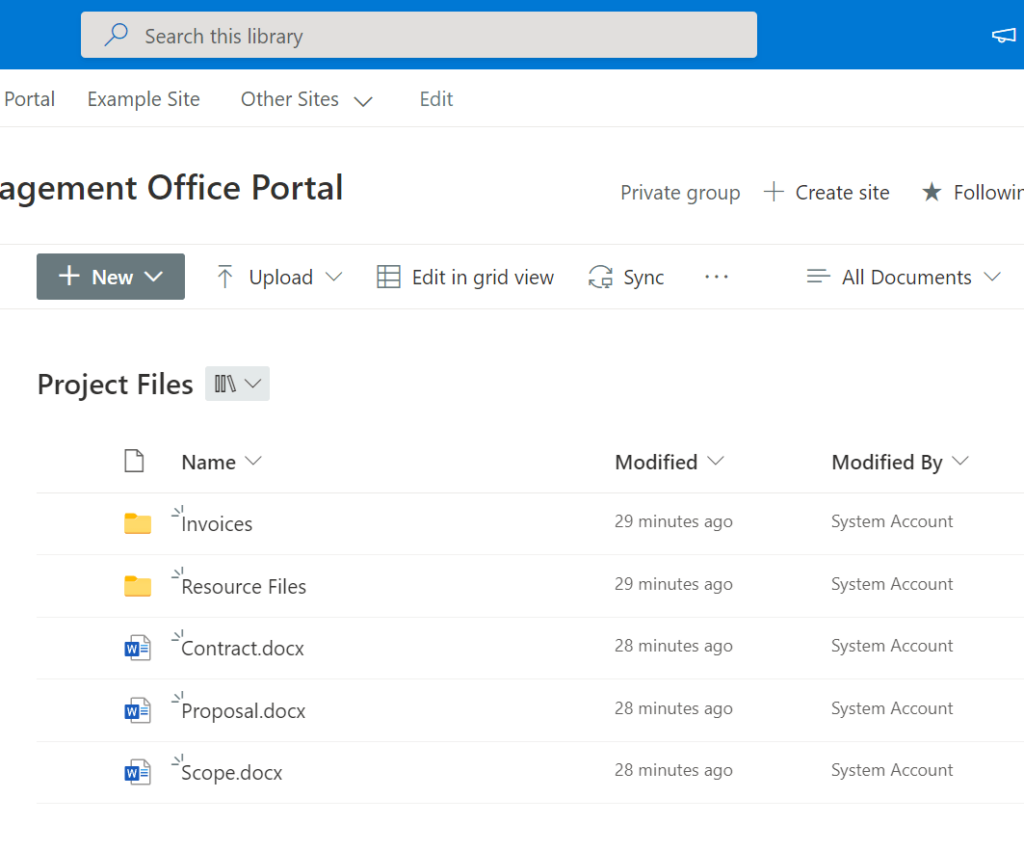Click the Proposal.docx modified time
Image resolution: width=1024 pixels, height=851 pixels.
coord(673,708)
